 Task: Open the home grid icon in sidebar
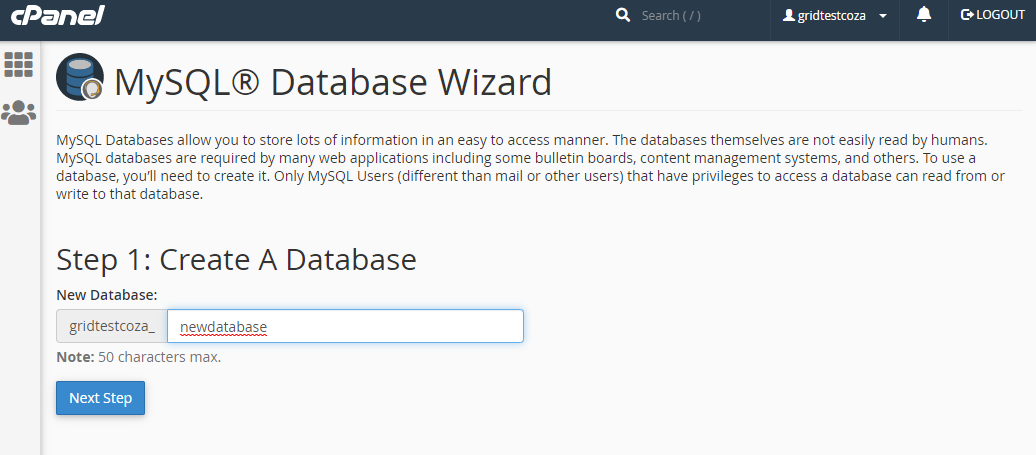[18, 64]
